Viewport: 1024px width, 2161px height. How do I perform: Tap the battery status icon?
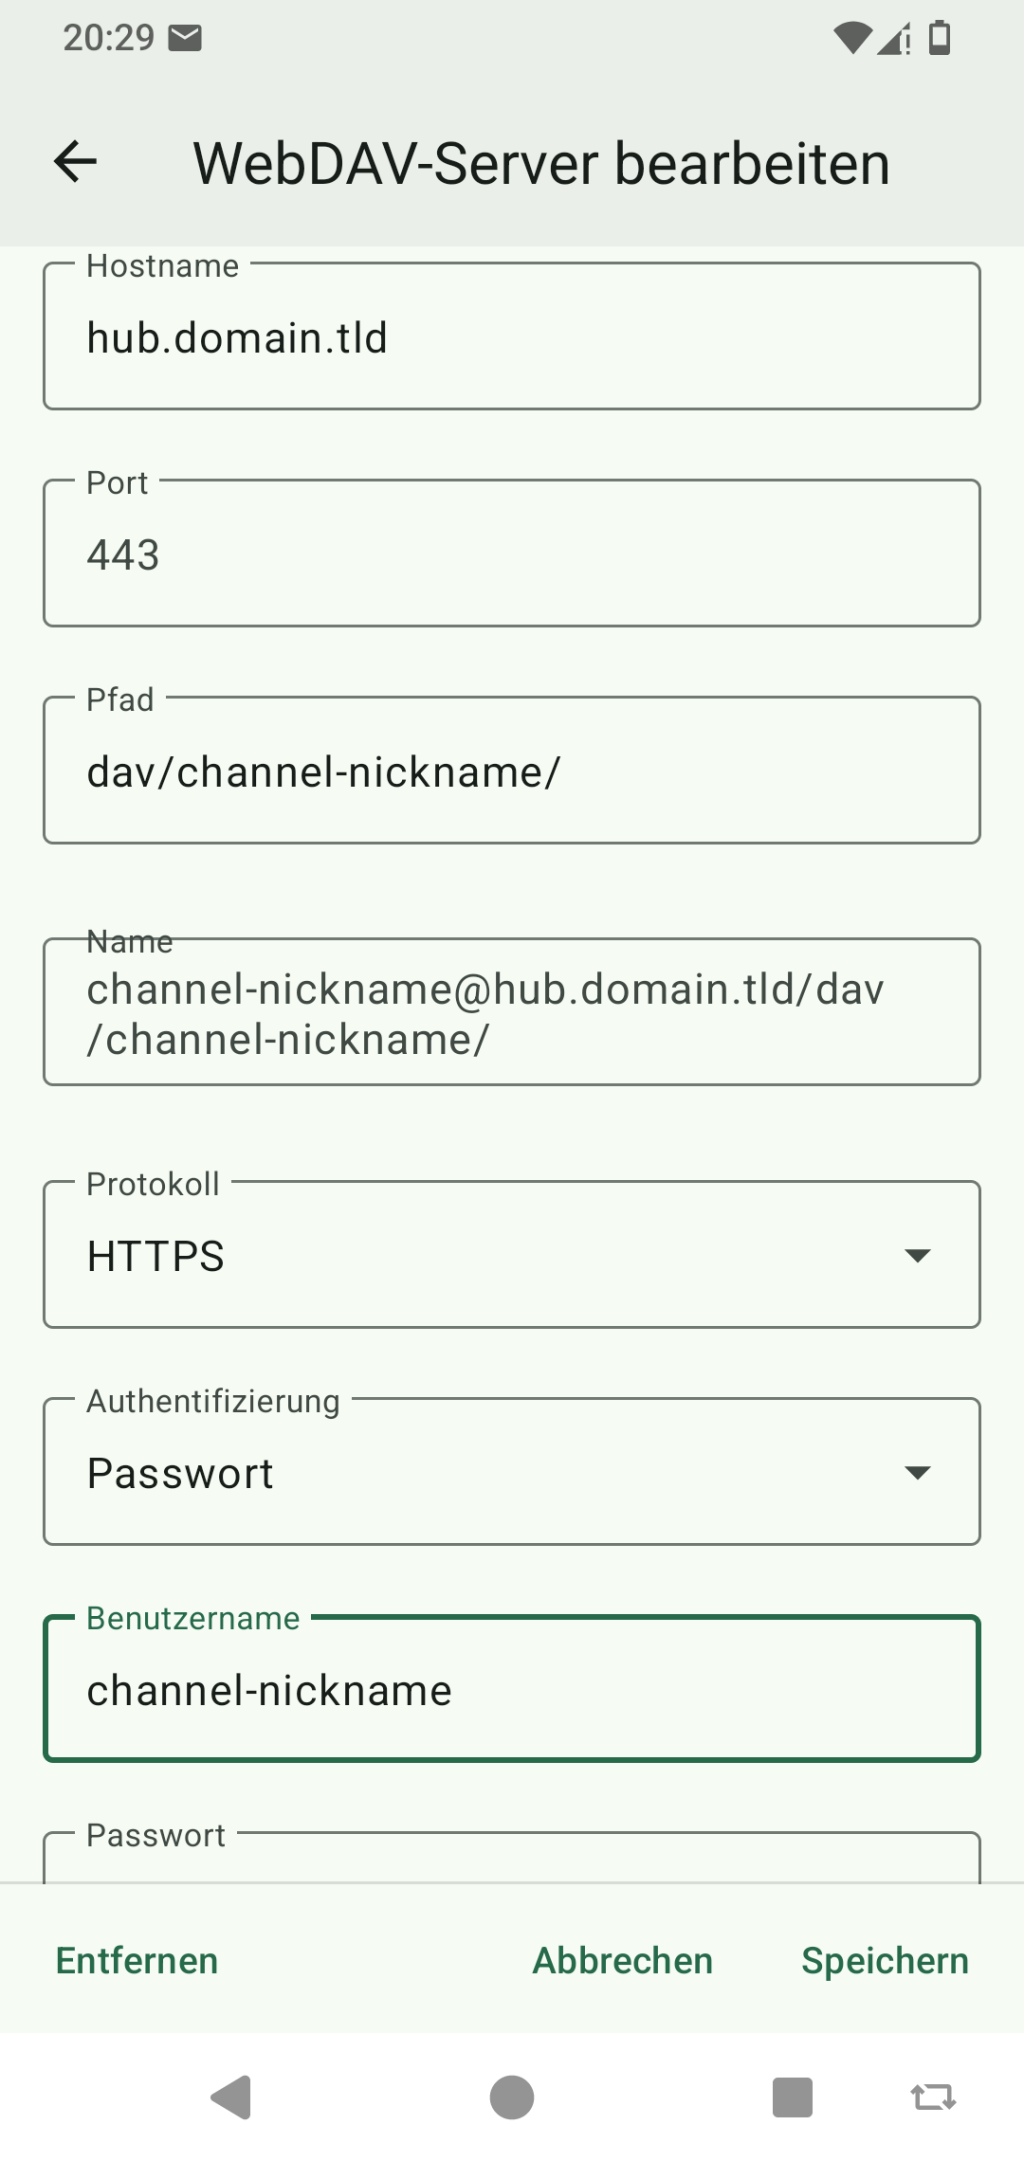939,38
